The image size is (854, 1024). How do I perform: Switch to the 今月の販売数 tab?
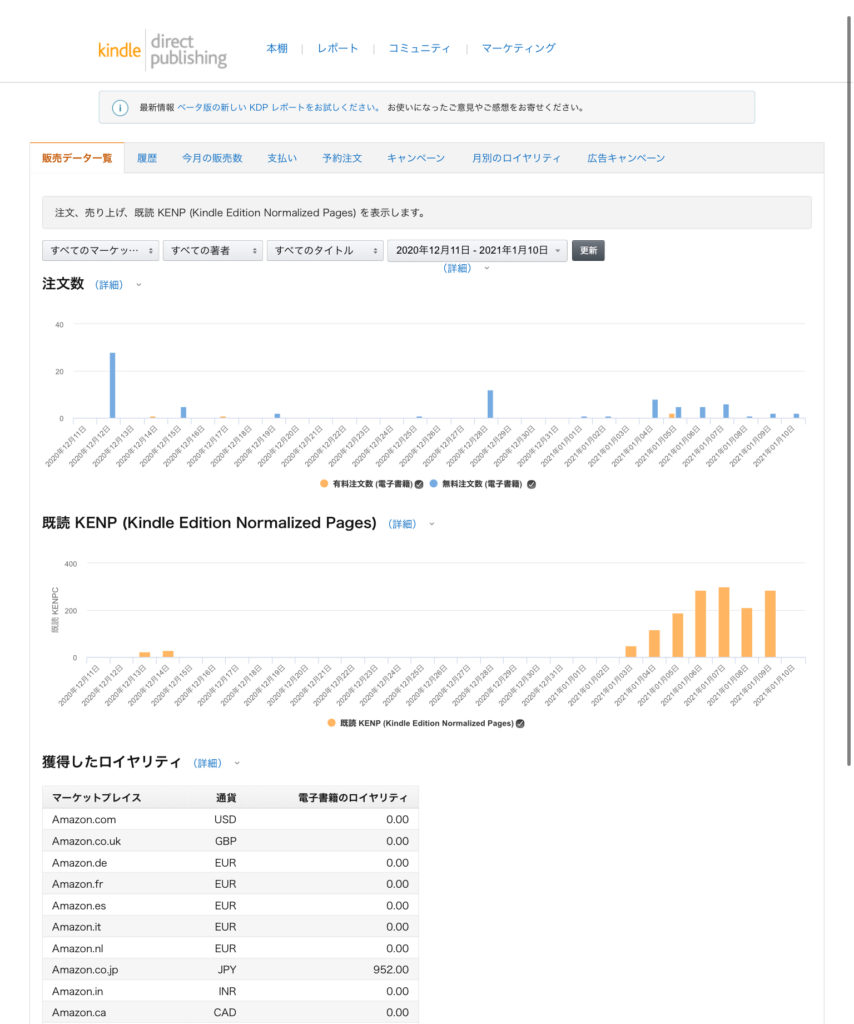[x=212, y=158]
